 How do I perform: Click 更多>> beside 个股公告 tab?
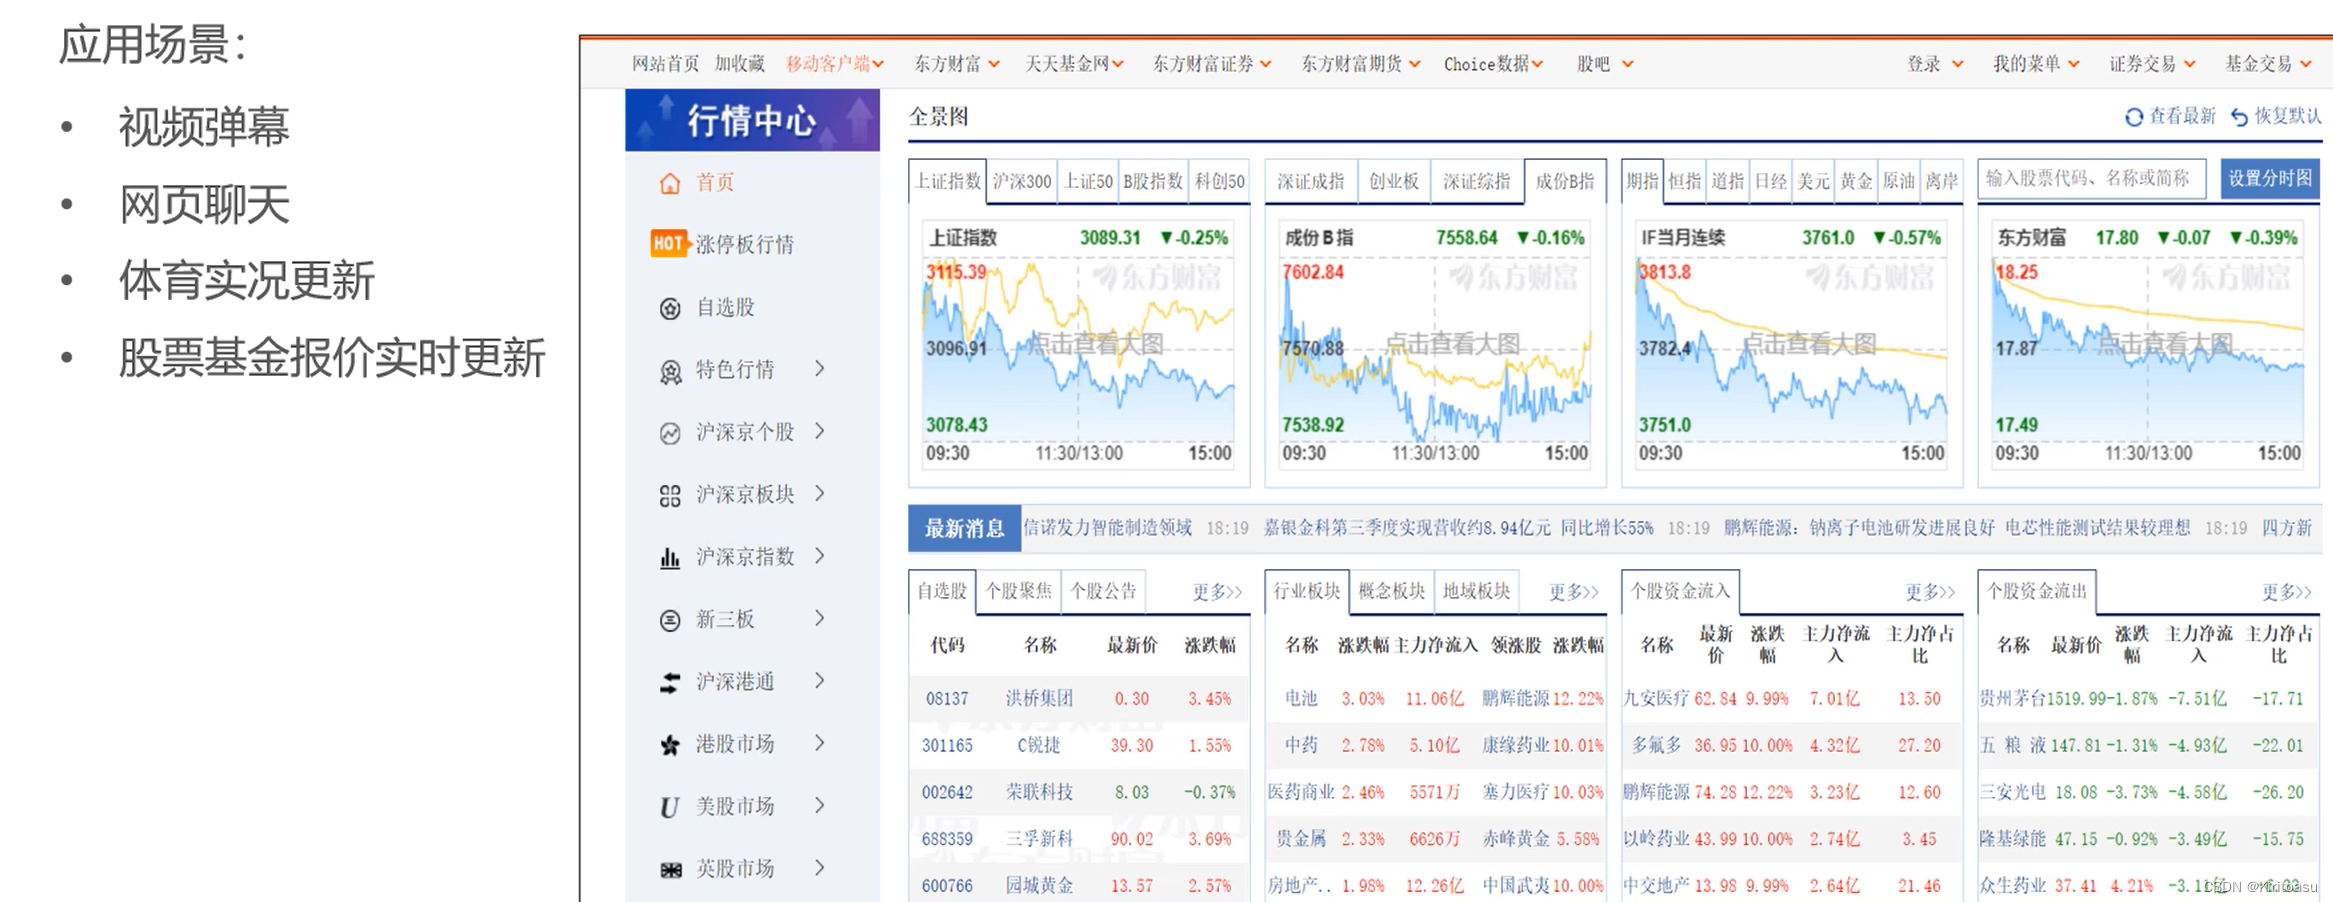(1217, 592)
